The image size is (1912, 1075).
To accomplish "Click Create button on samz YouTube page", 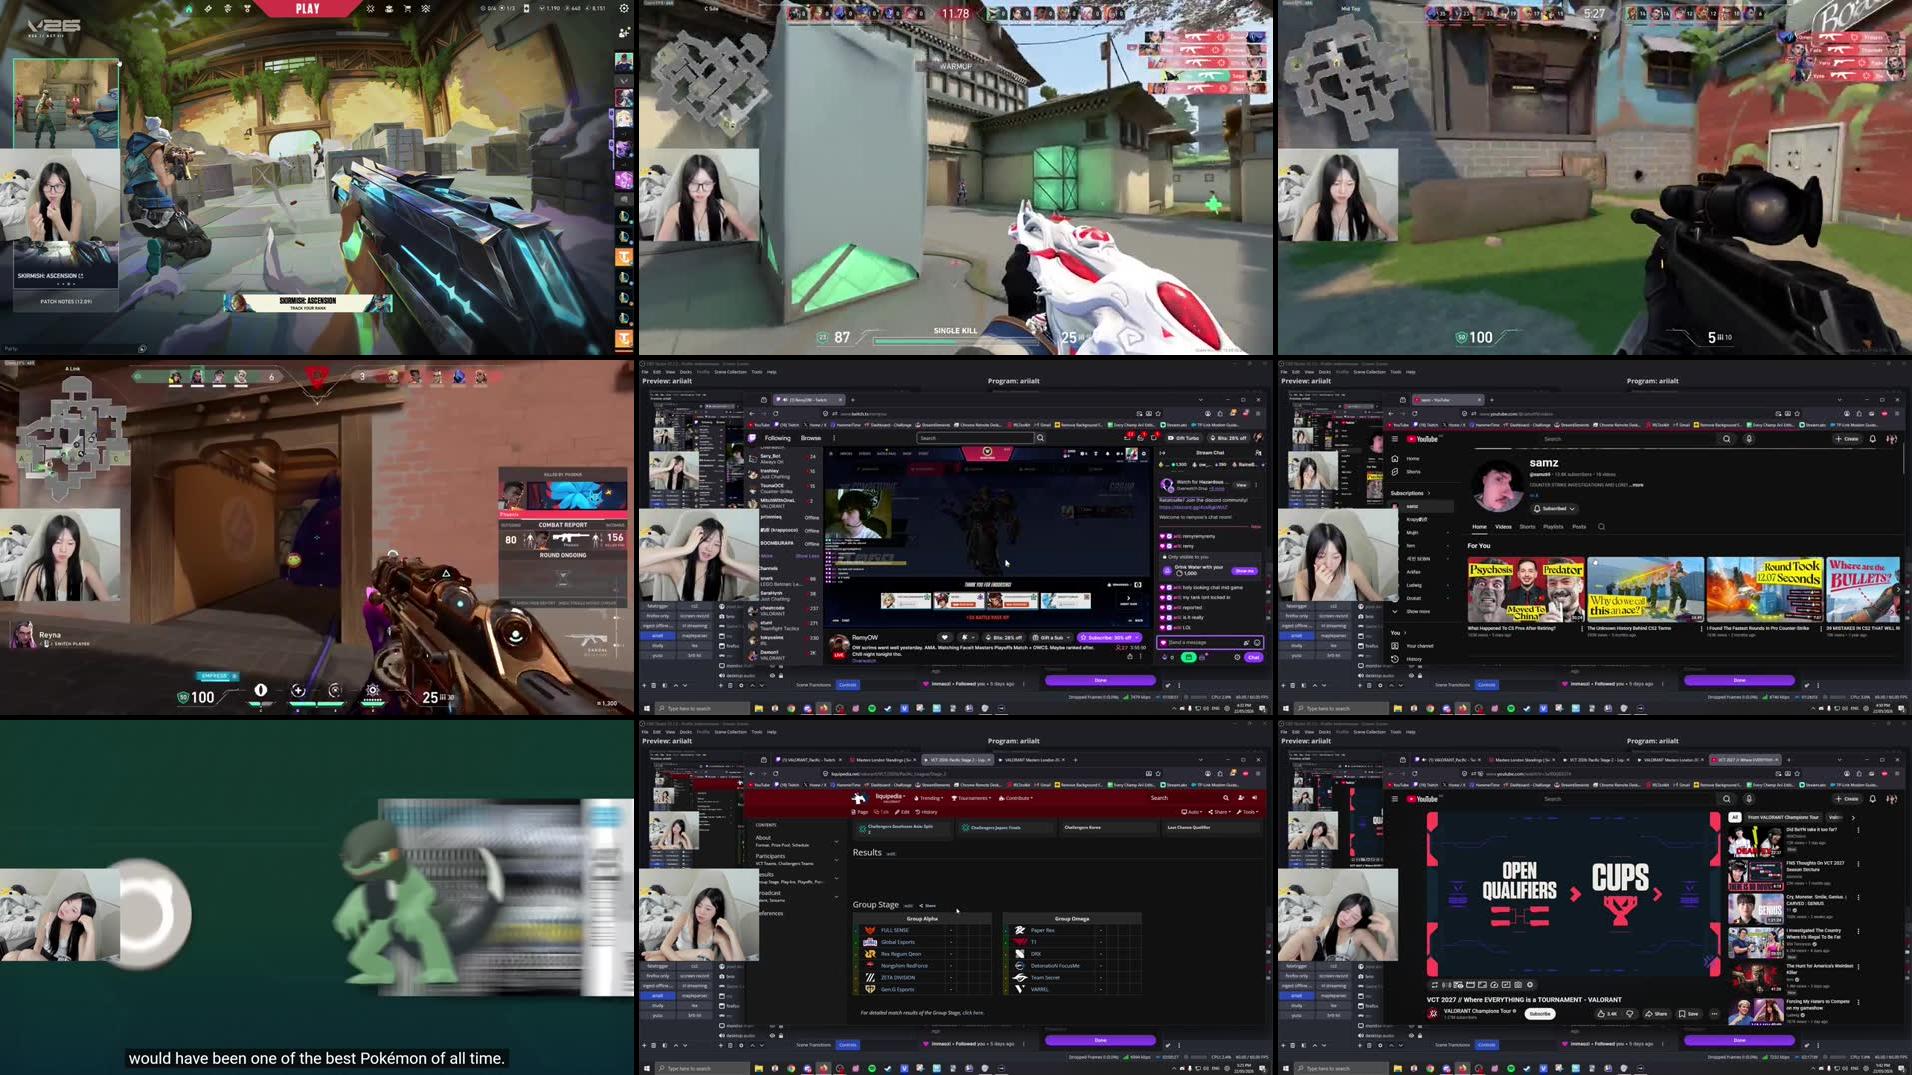I will click(x=1848, y=439).
